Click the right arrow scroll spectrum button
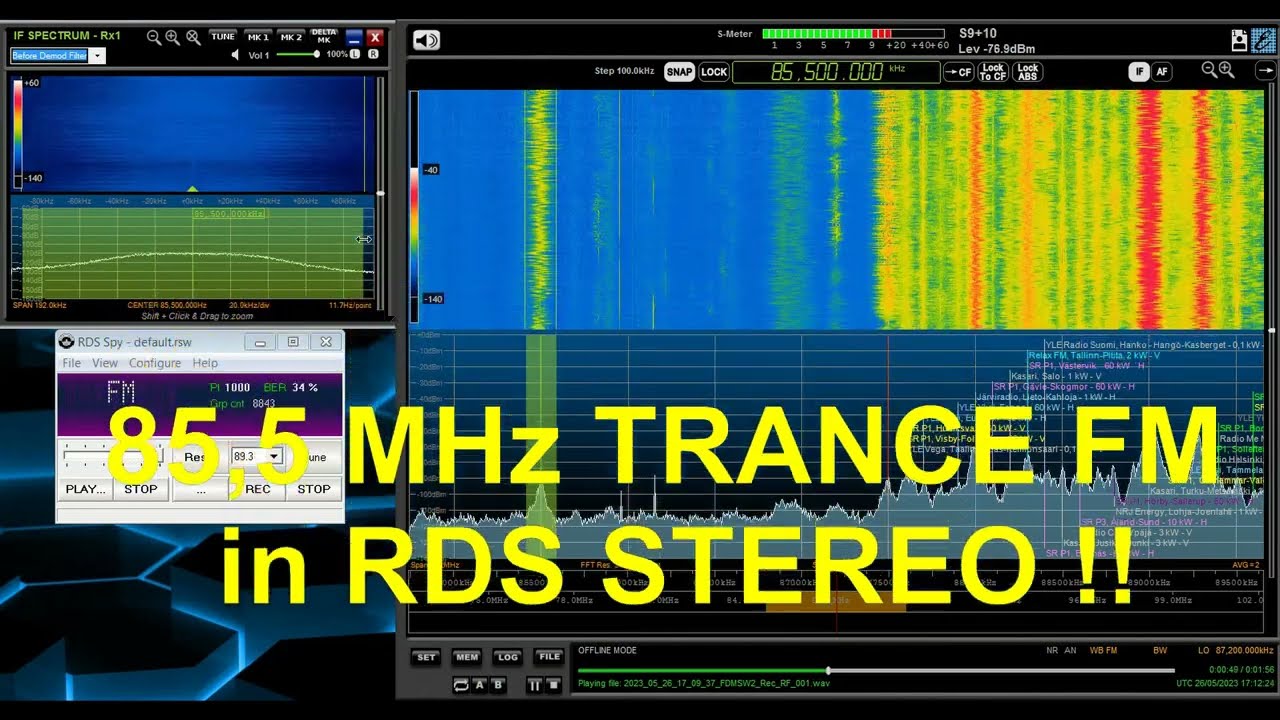 [1267, 71]
